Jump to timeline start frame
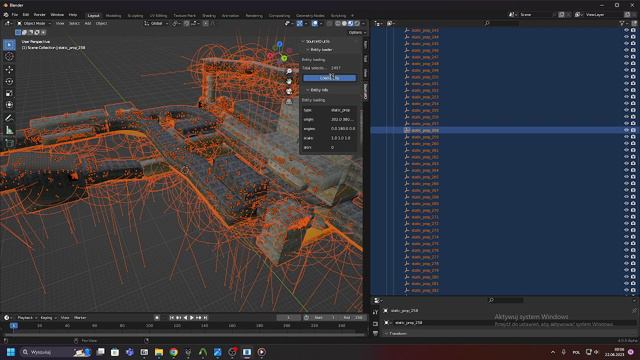Image resolution: width=640 pixels, height=360 pixels. pyautogui.click(x=172, y=318)
